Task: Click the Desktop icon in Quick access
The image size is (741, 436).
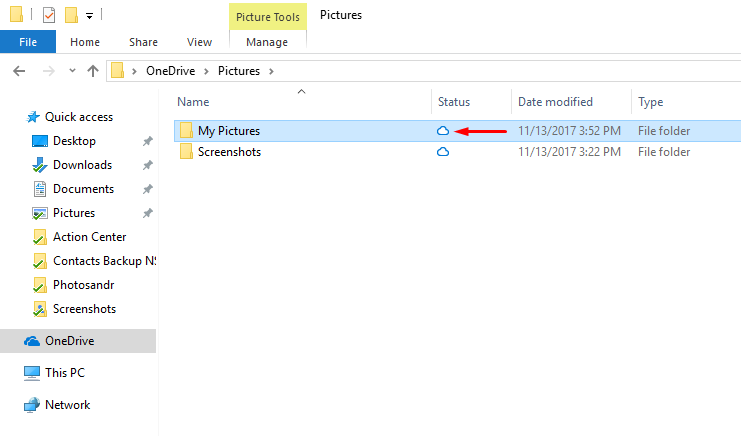Action: pyautogui.click(x=40, y=141)
